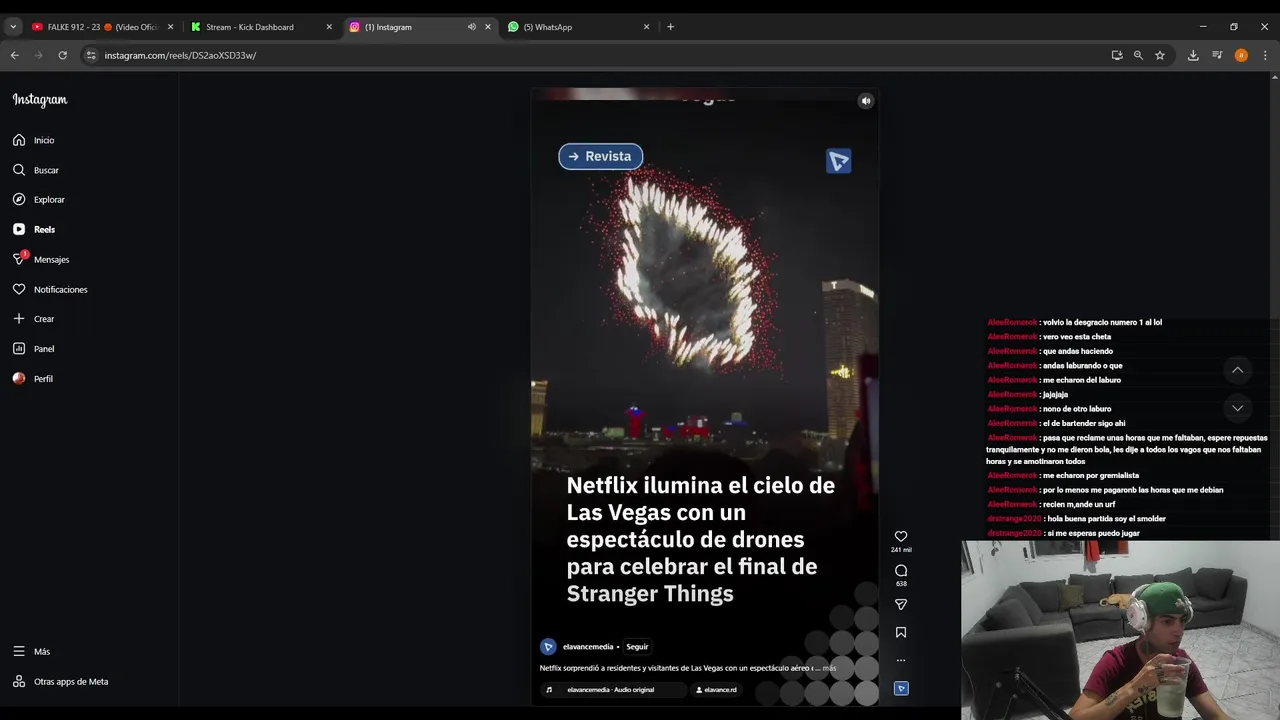Image resolution: width=1280 pixels, height=720 pixels.
Task: Click the reel watermark logo overlay
Action: (838, 161)
